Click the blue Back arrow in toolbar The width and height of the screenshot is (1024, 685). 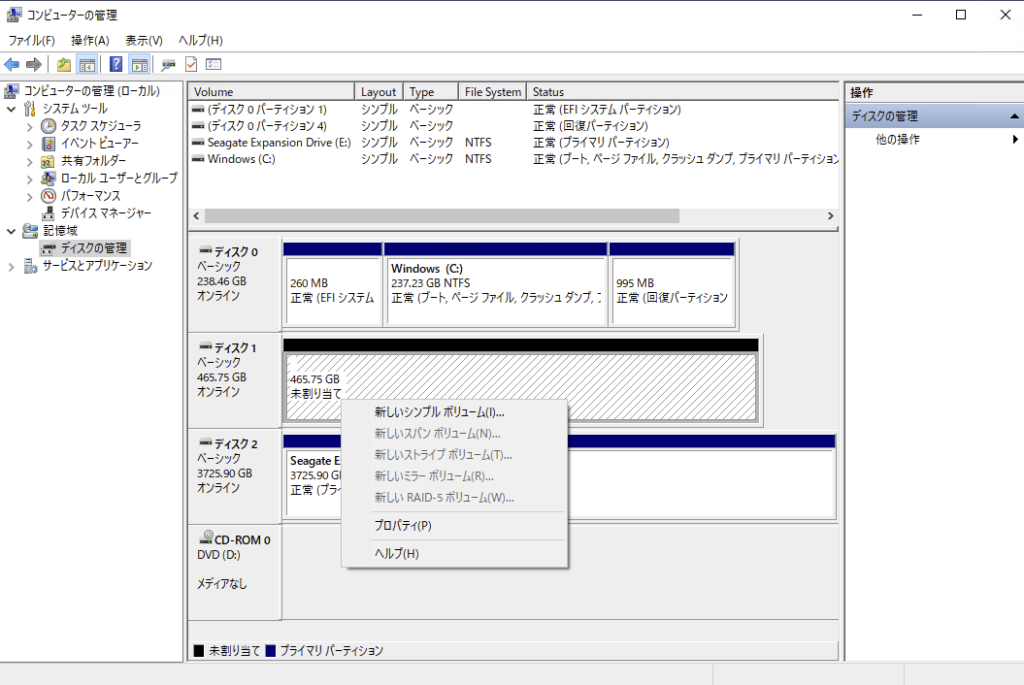click(x=12, y=65)
